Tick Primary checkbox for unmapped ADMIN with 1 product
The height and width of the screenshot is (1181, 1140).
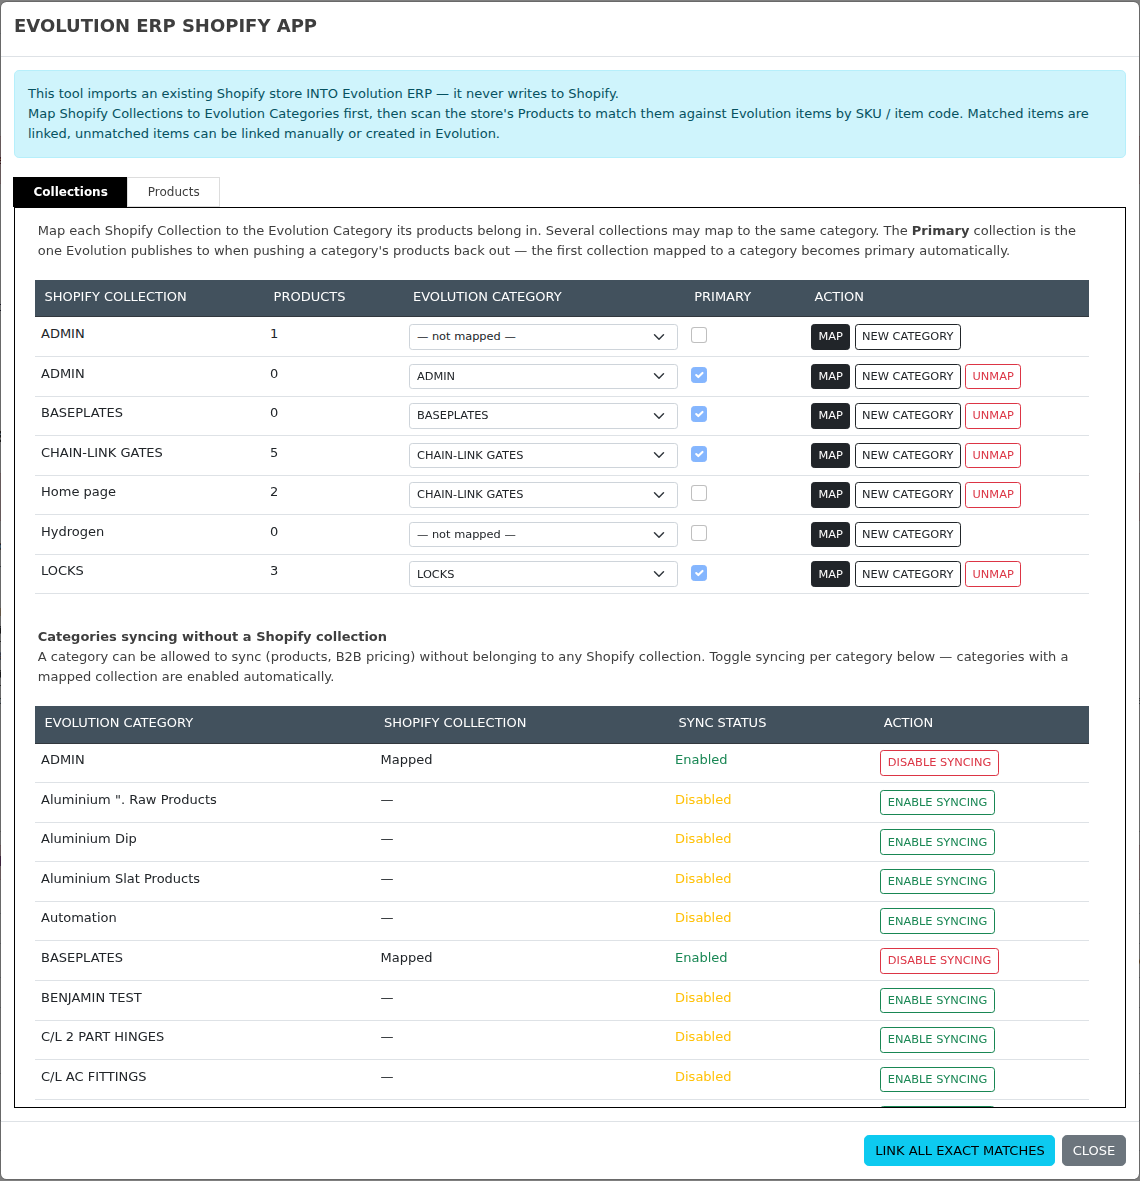pos(699,335)
